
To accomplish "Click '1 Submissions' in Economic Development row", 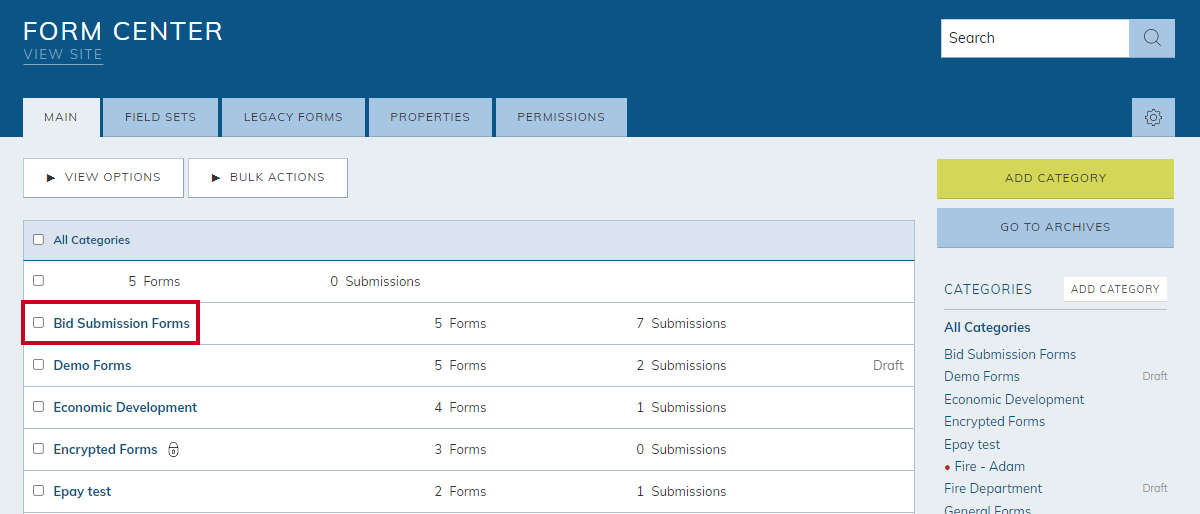I will pos(681,407).
